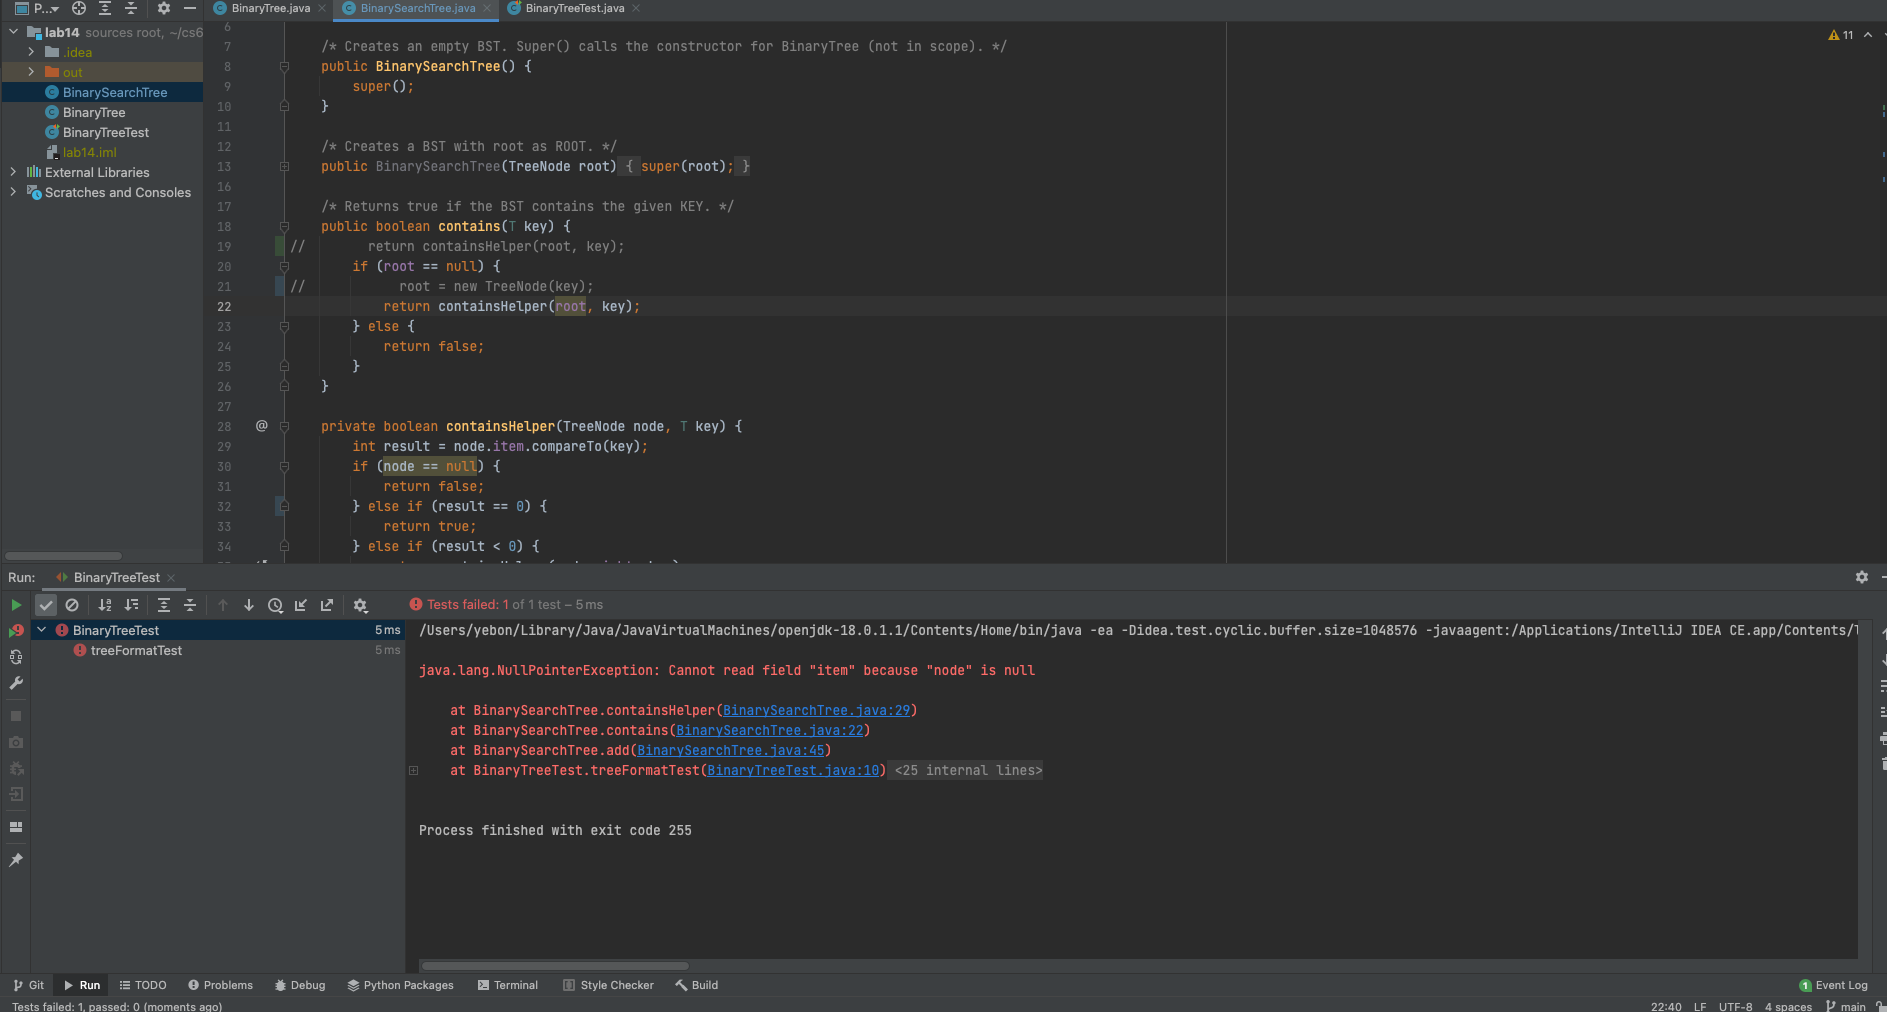Click console horizontal scrollbar
This screenshot has height=1012, width=1887.
point(555,966)
